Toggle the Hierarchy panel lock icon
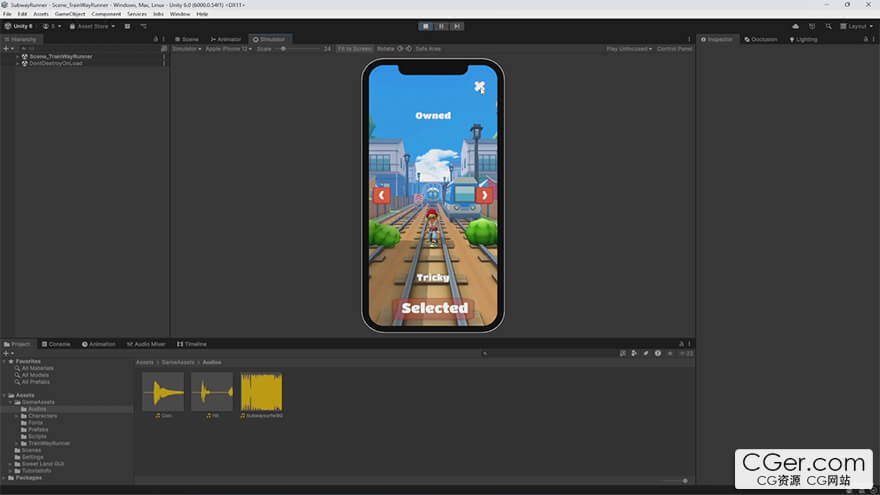The image size is (880, 495). pos(155,39)
